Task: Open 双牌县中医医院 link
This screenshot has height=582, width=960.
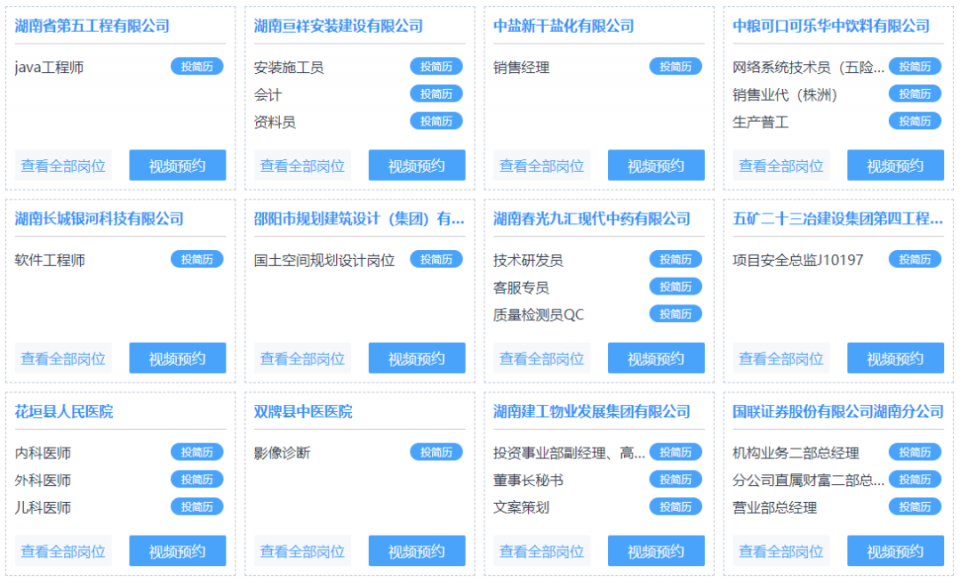Action: [x=303, y=411]
